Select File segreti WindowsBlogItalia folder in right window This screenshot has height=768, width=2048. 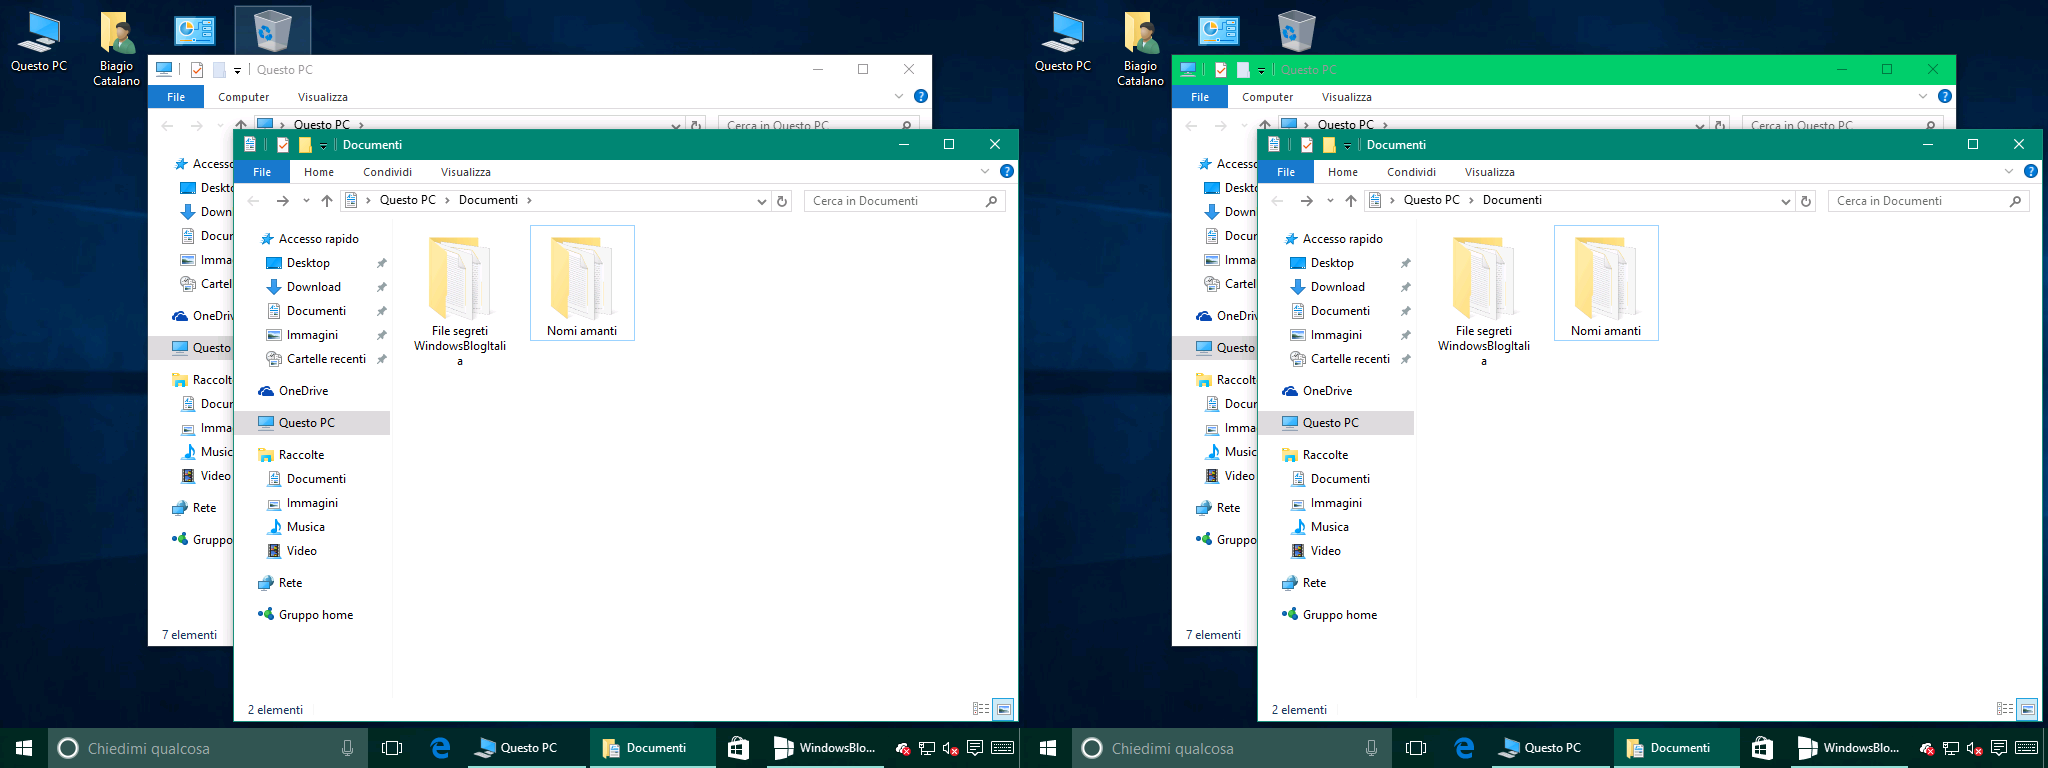pos(1484,300)
